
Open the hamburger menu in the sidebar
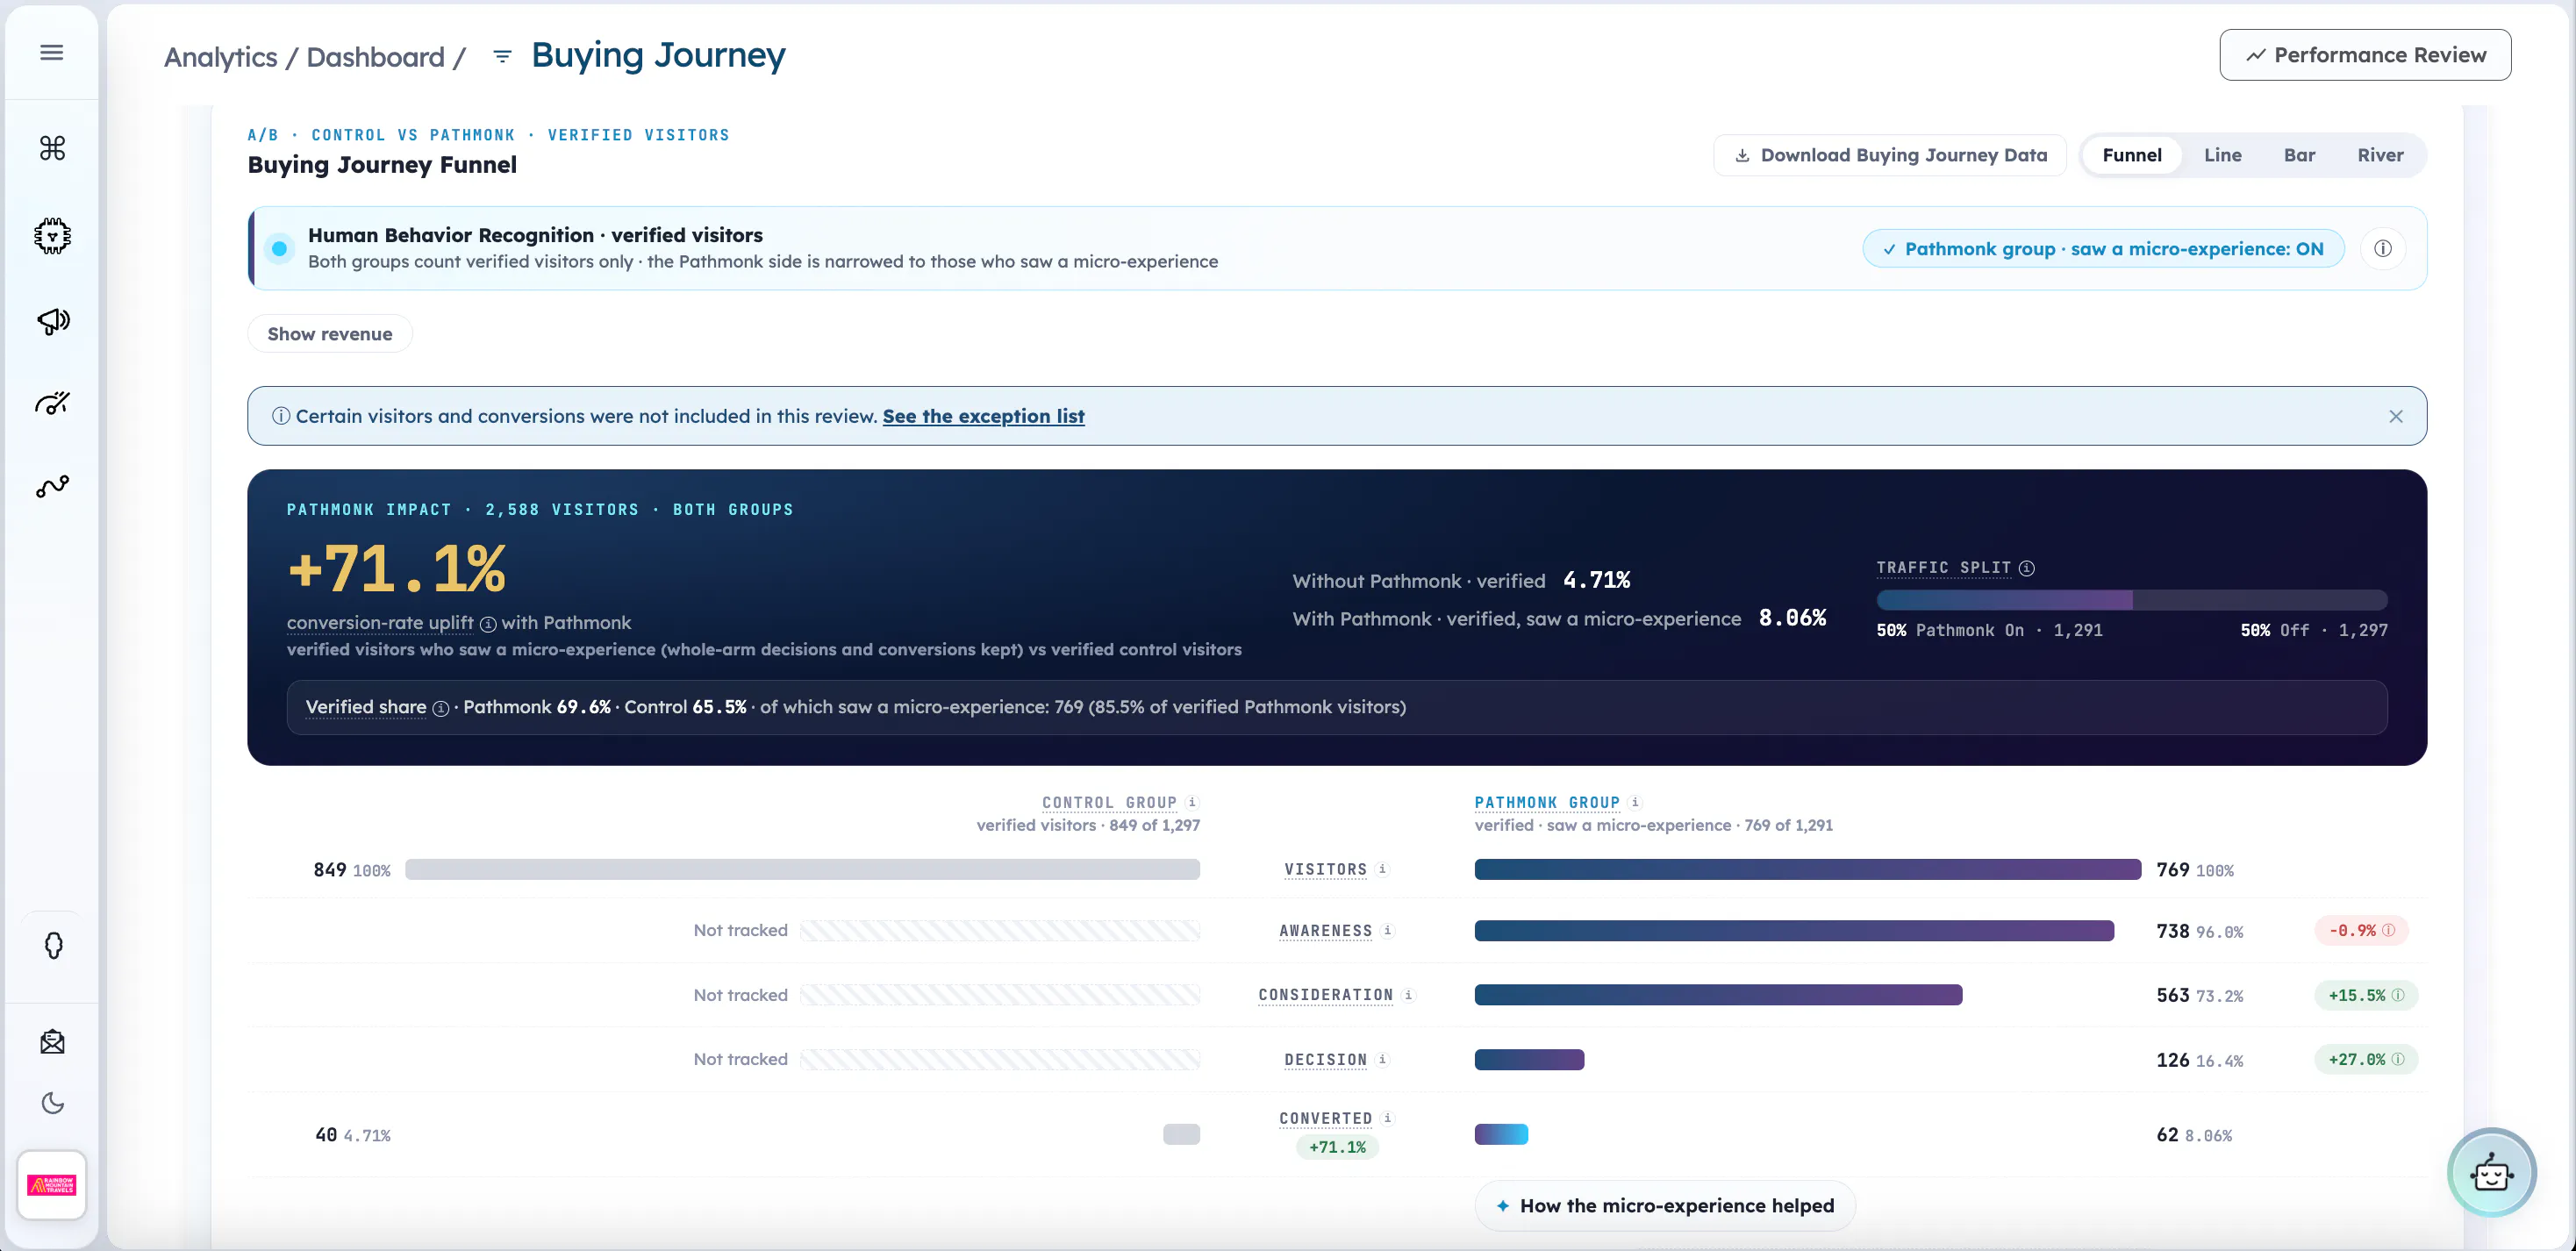pos(52,53)
